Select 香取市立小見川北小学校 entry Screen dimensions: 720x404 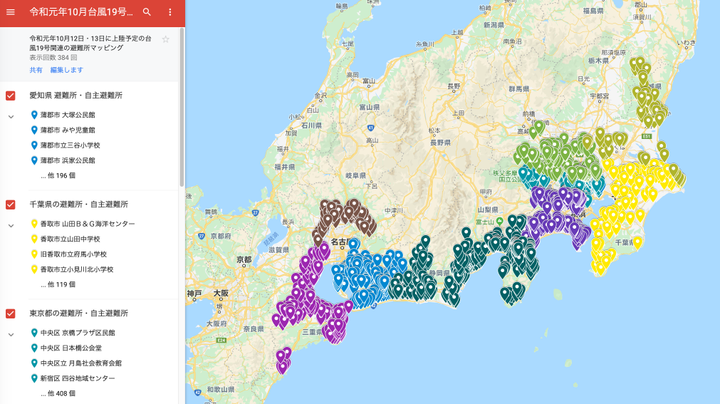click(x=76, y=269)
